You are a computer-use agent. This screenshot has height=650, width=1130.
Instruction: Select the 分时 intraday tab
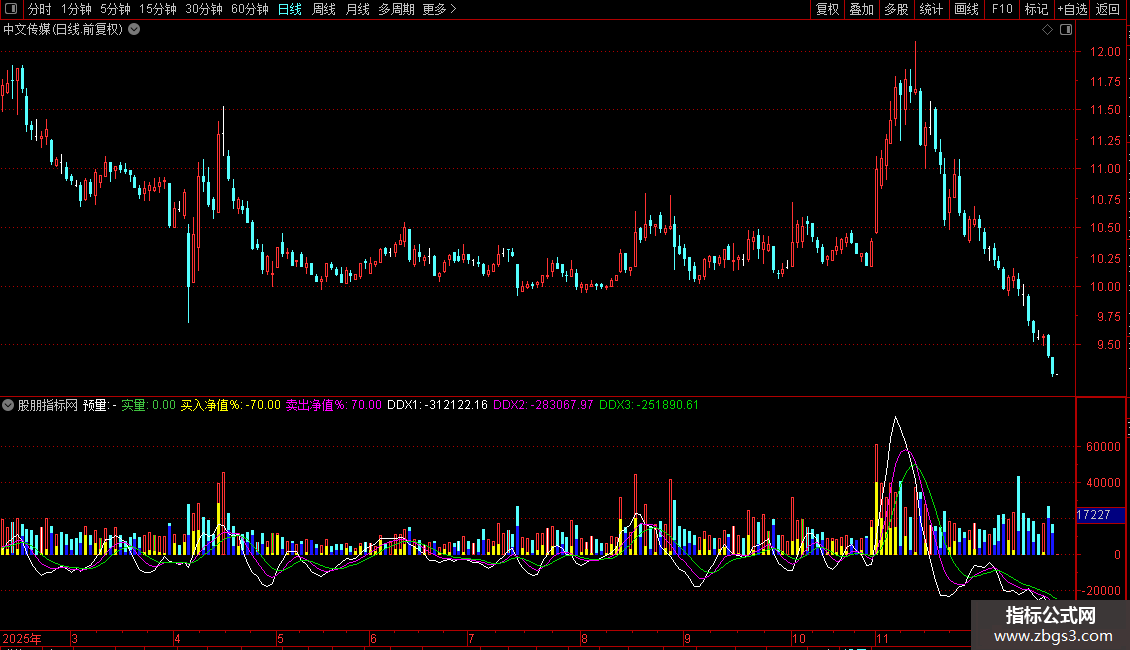coord(39,10)
